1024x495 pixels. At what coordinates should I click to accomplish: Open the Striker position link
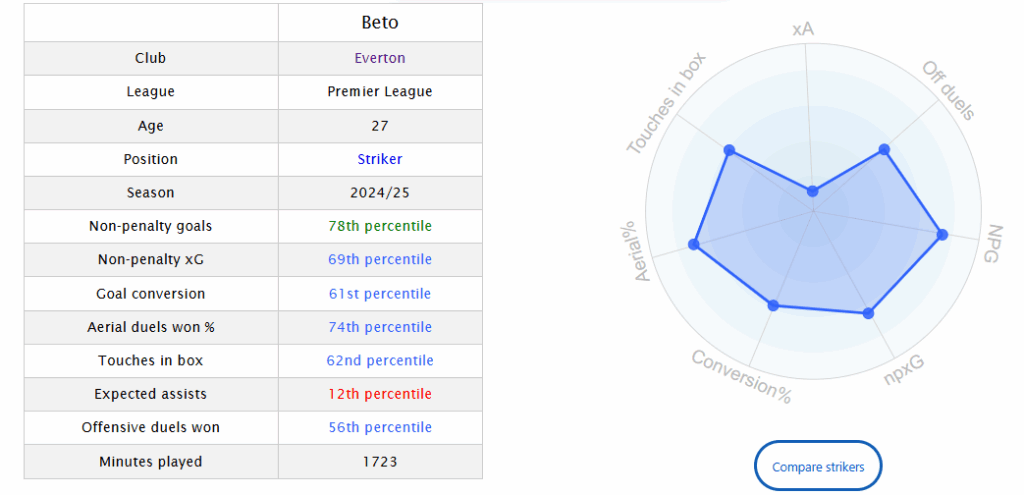click(380, 159)
